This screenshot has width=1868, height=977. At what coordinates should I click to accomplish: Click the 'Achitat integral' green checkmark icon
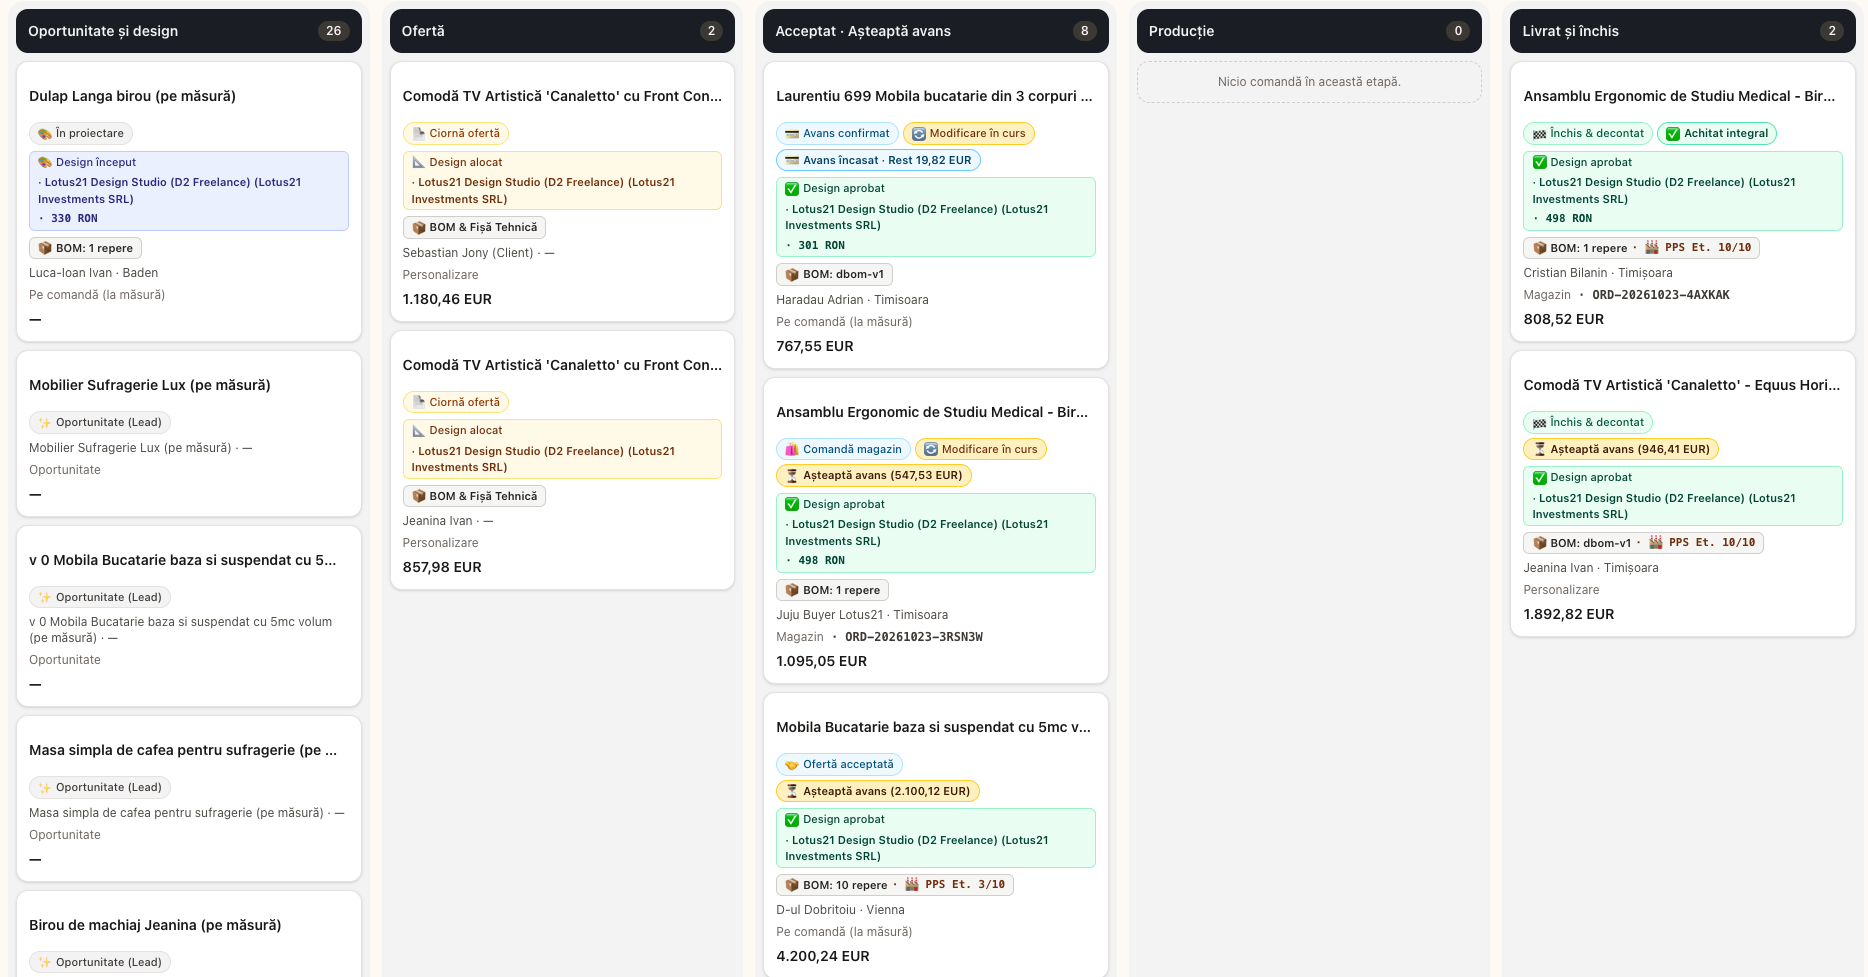click(1673, 133)
